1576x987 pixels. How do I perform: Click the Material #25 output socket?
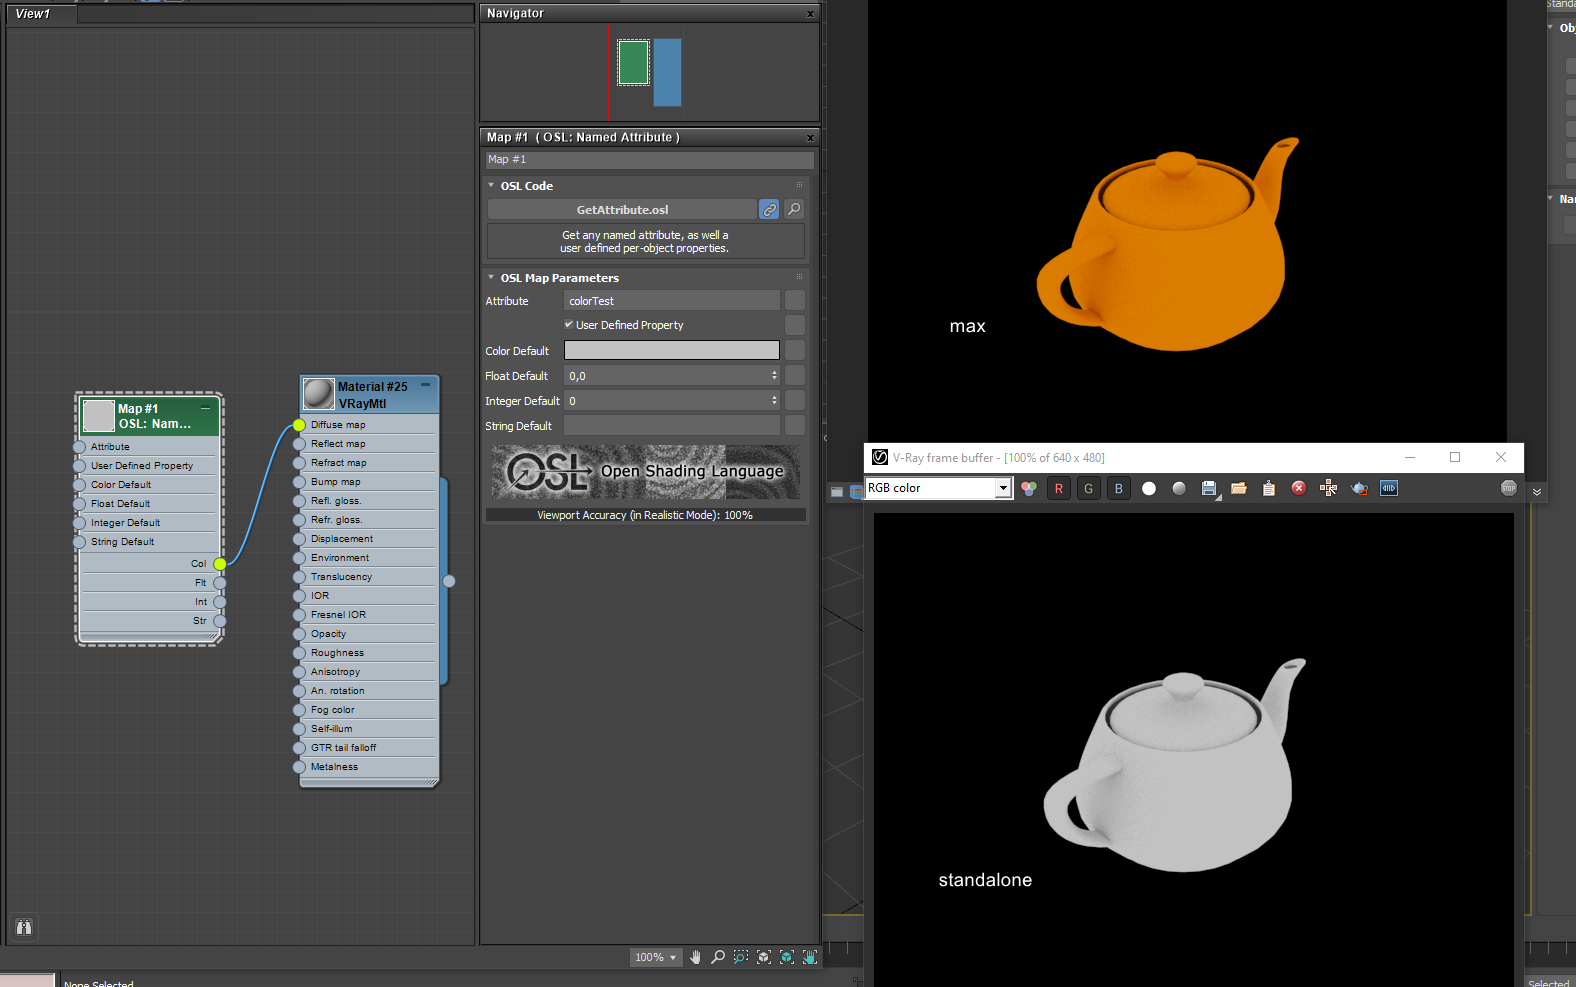click(x=449, y=581)
